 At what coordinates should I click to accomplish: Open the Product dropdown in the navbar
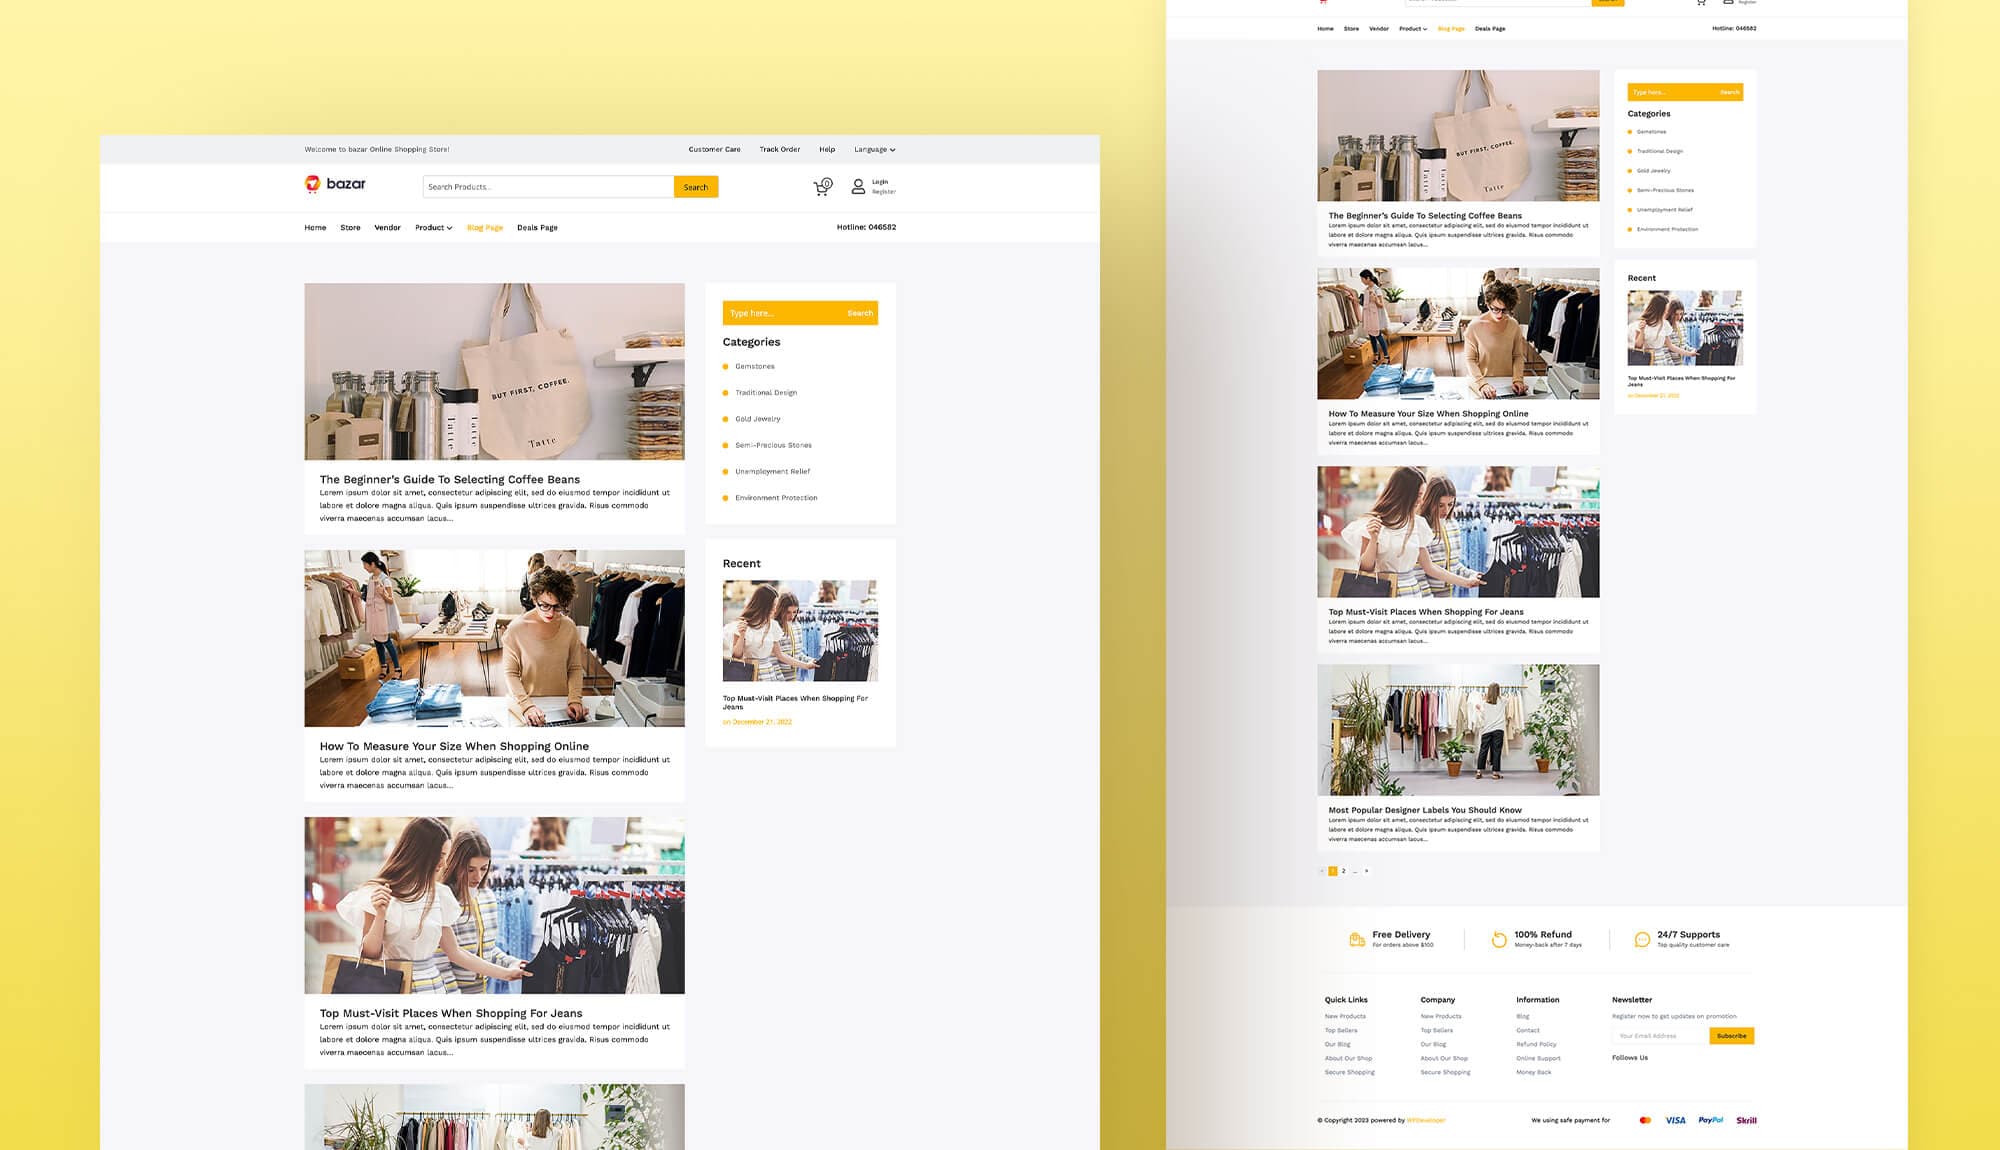click(x=433, y=227)
